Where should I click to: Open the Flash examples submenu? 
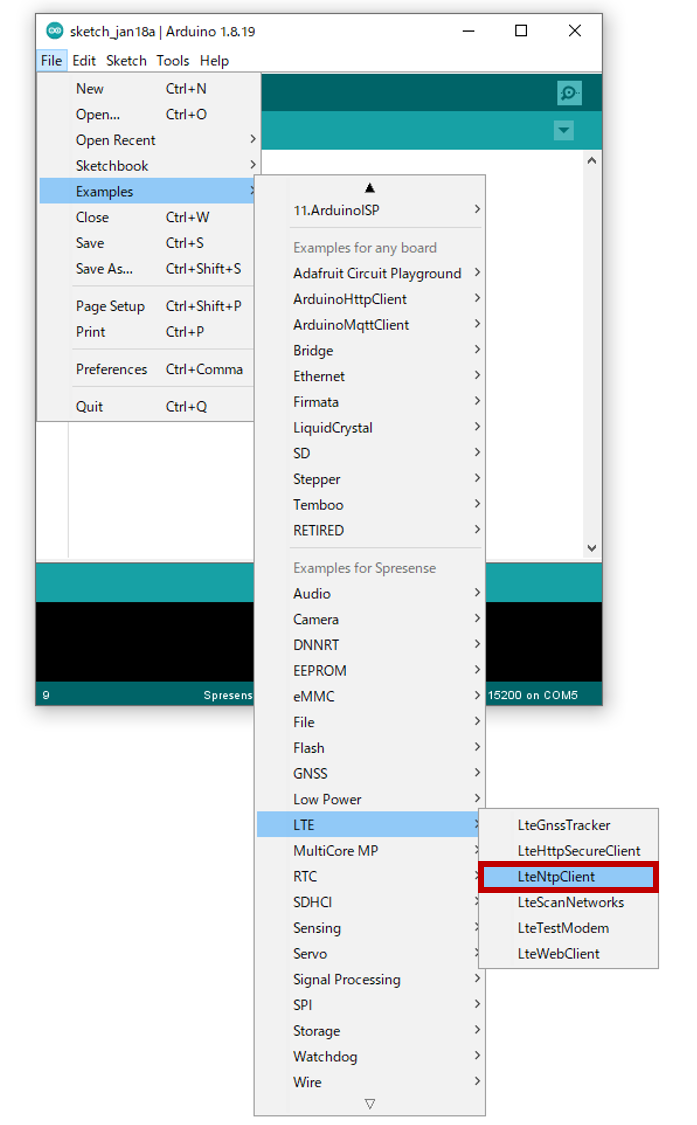[x=370, y=748]
